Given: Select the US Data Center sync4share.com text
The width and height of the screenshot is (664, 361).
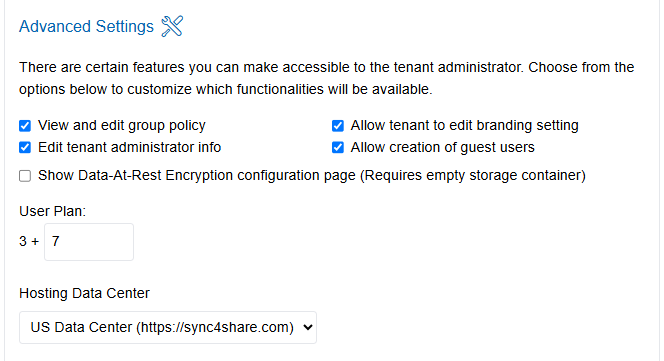Looking at the screenshot, I should tap(162, 328).
